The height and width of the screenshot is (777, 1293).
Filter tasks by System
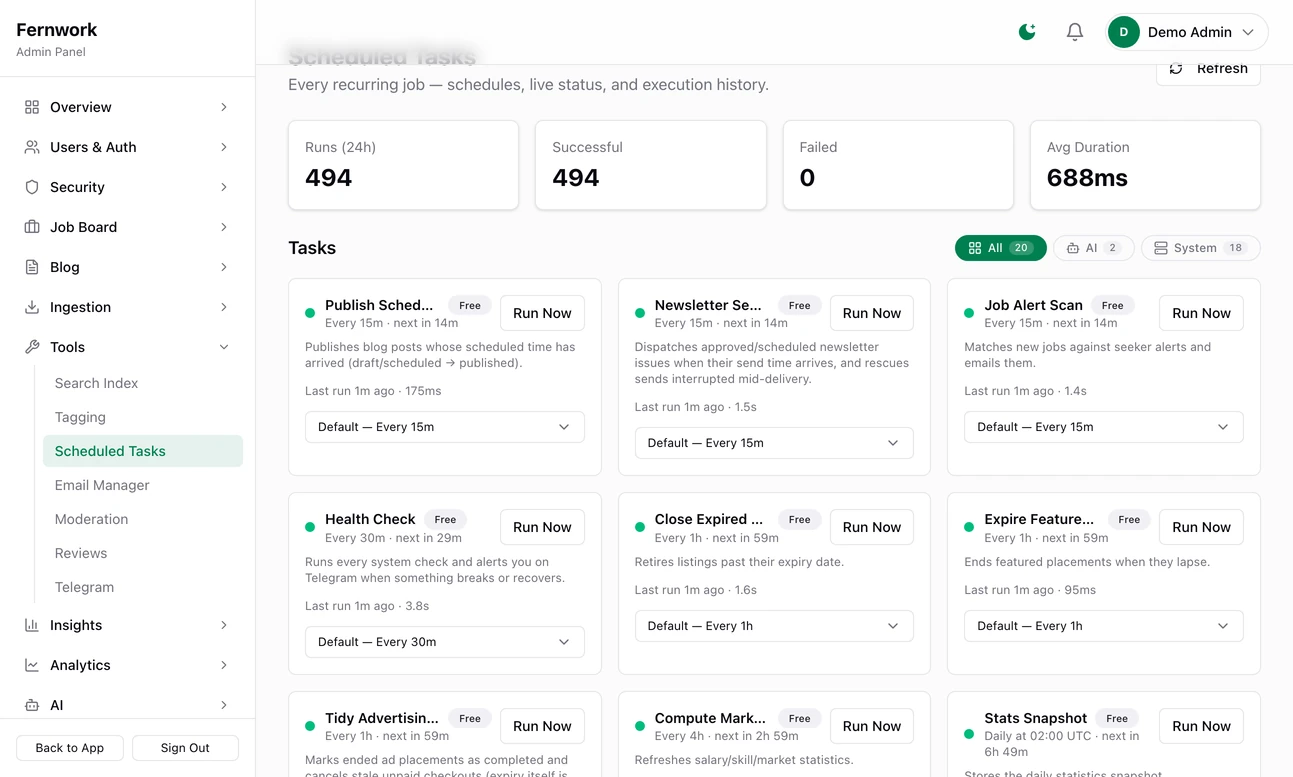(1201, 248)
